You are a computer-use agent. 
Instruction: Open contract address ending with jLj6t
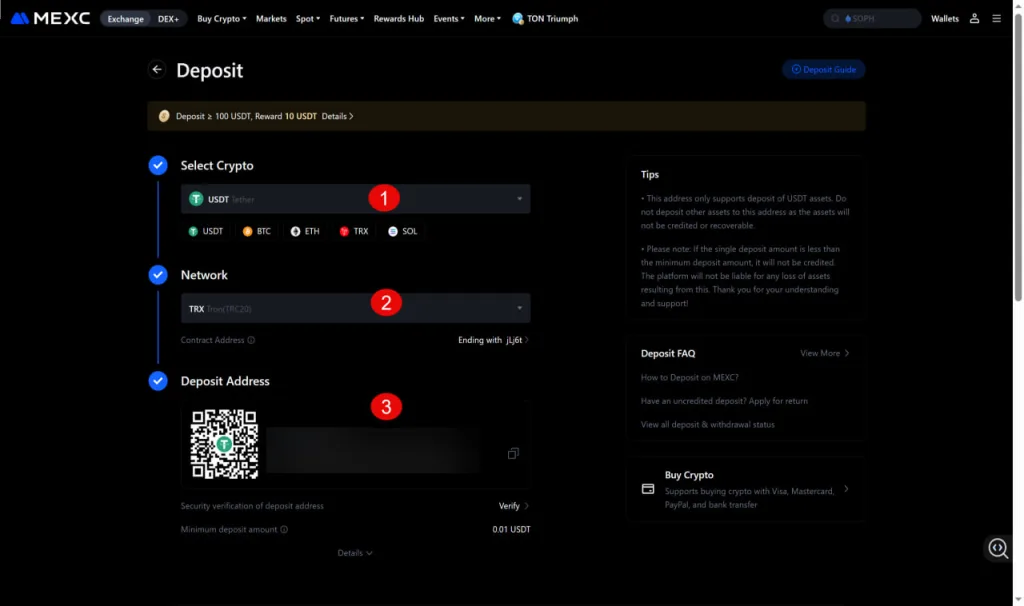493,340
